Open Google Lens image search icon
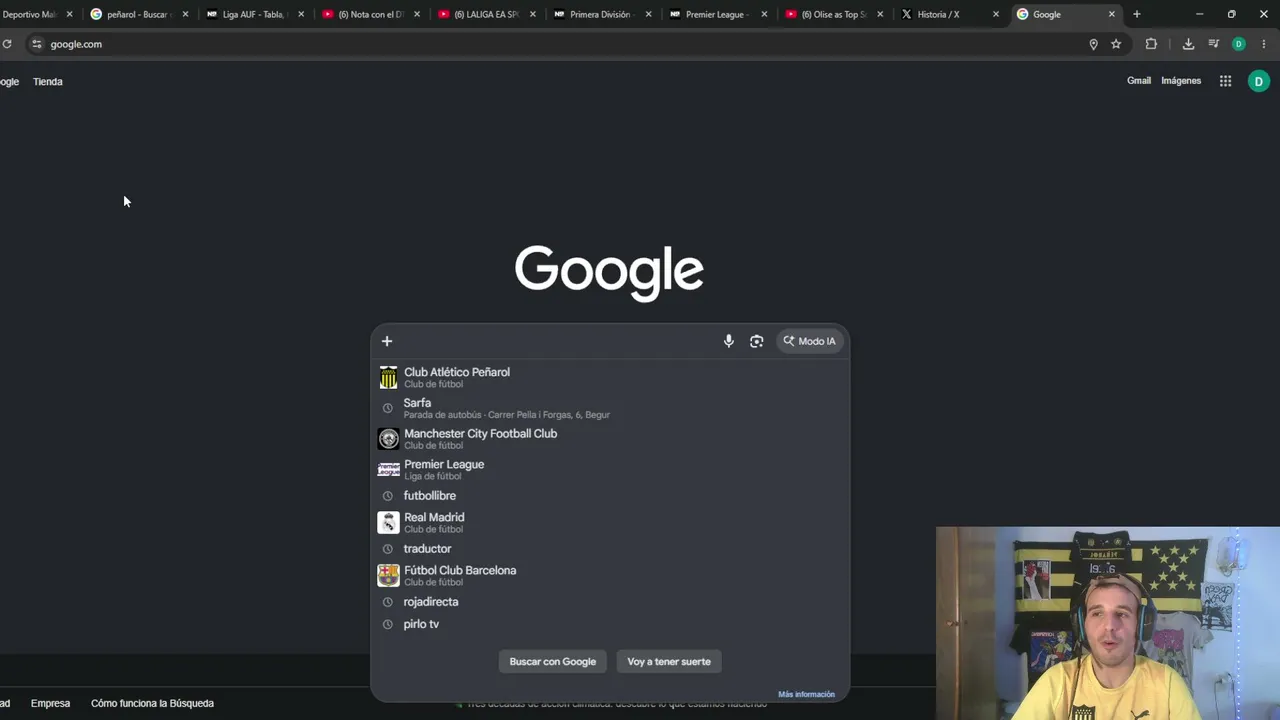This screenshot has width=1280, height=720. tap(757, 341)
